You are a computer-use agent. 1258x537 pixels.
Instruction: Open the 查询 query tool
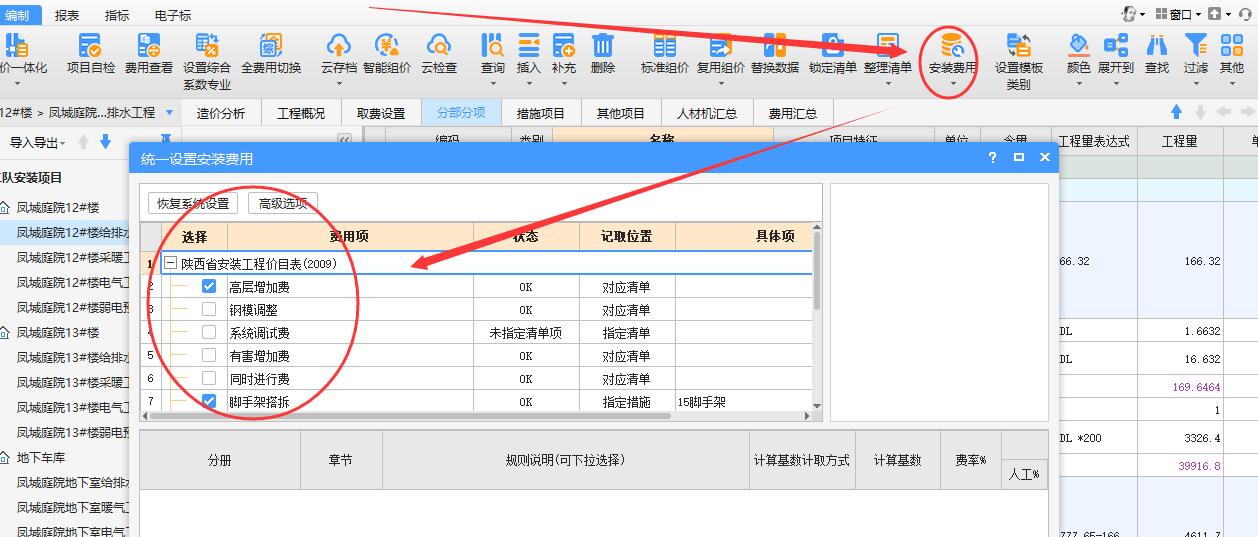click(x=493, y=53)
